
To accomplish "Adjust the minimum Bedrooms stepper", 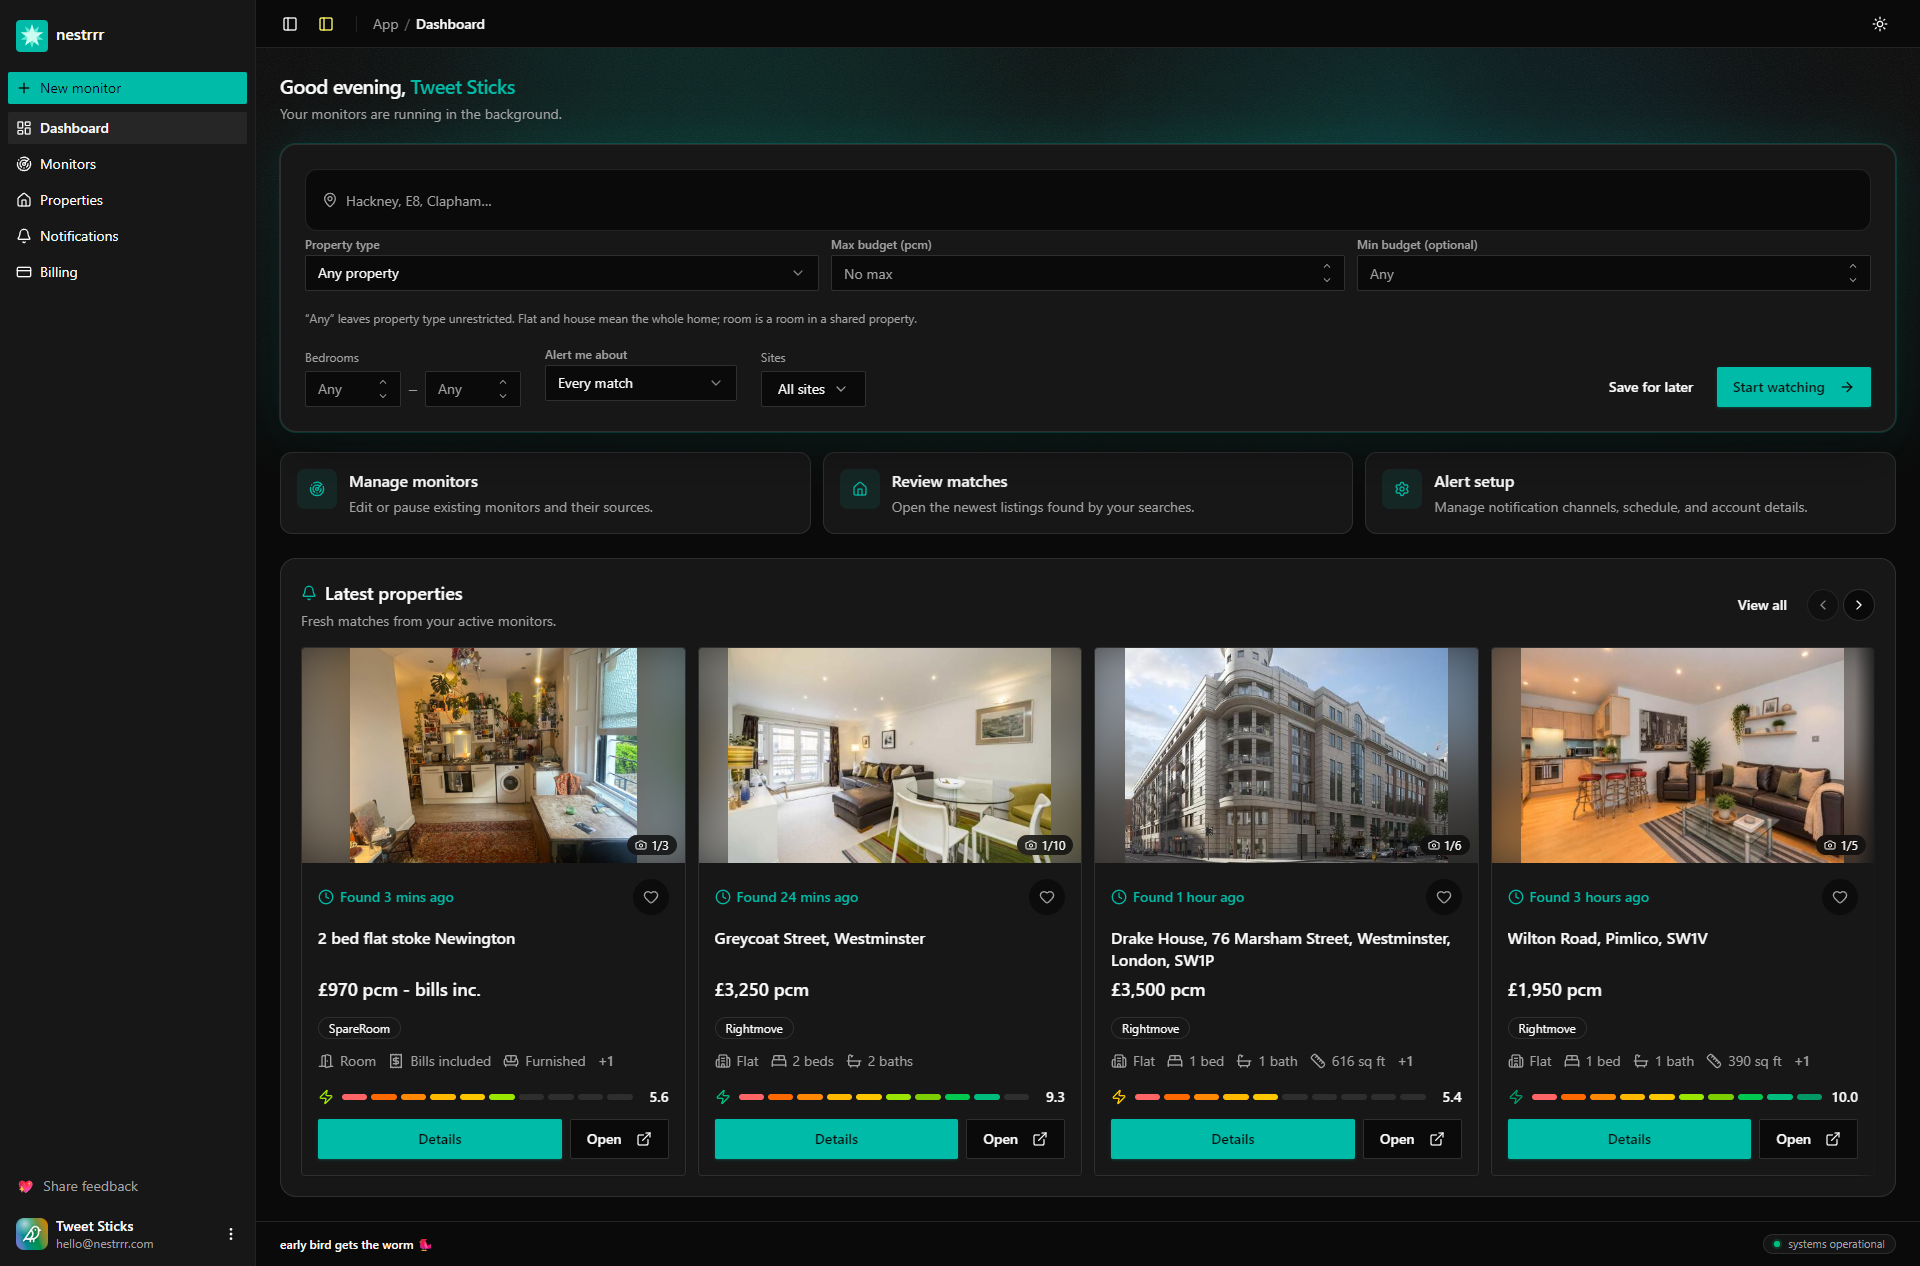I will (383, 389).
